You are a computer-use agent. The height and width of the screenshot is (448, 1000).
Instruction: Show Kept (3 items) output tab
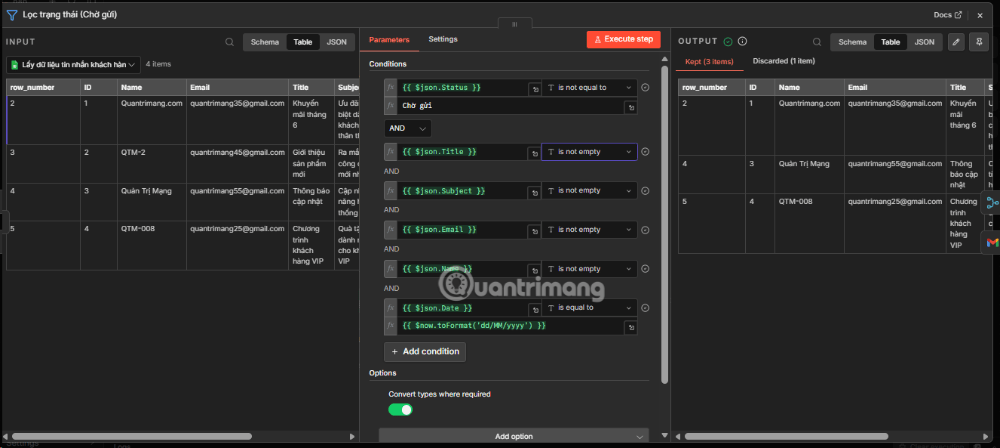click(709, 61)
